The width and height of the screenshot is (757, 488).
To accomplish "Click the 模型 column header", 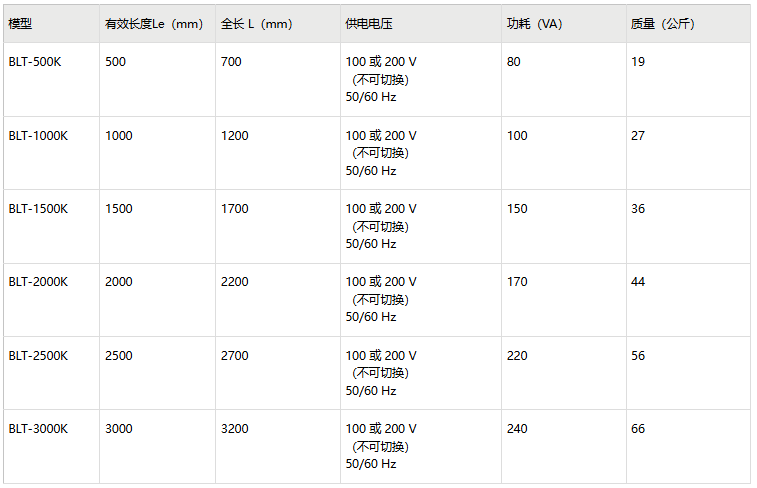I will (x=21, y=24).
